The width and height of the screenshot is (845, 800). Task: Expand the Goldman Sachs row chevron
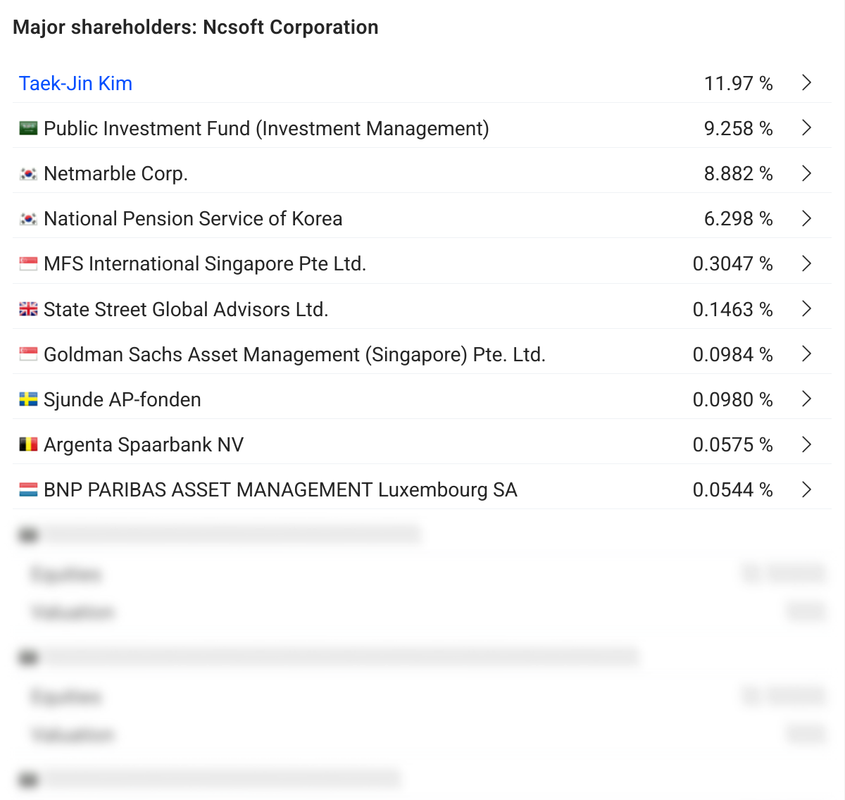pyautogui.click(x=806, y=354)
